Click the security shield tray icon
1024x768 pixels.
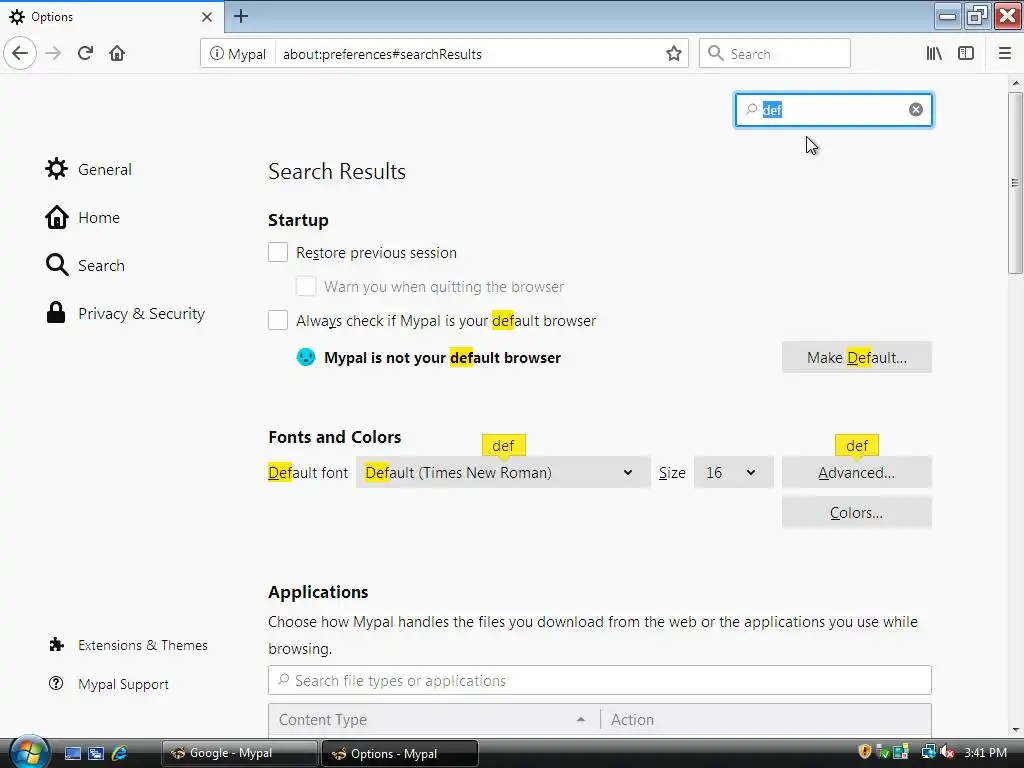865,752
